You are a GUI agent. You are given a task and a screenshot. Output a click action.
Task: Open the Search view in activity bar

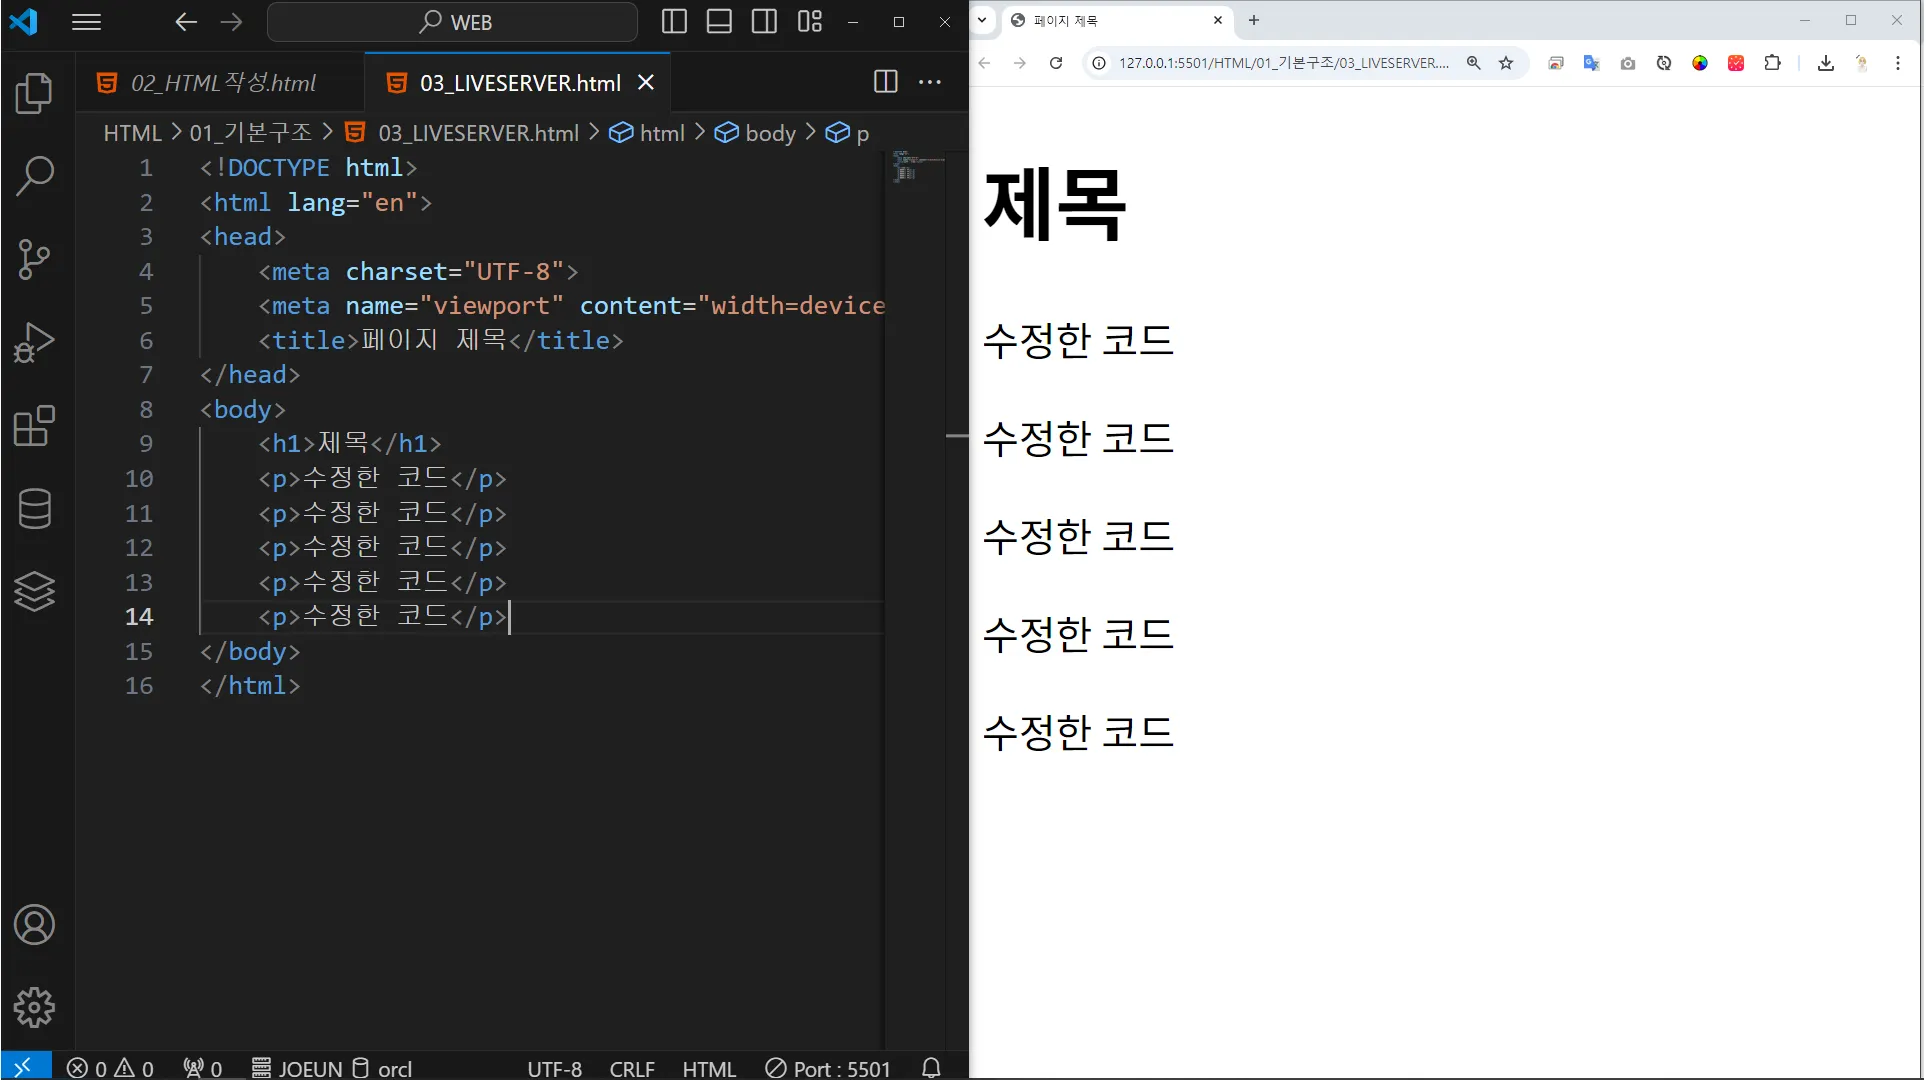pyautogui.click(x=34, y=175)
